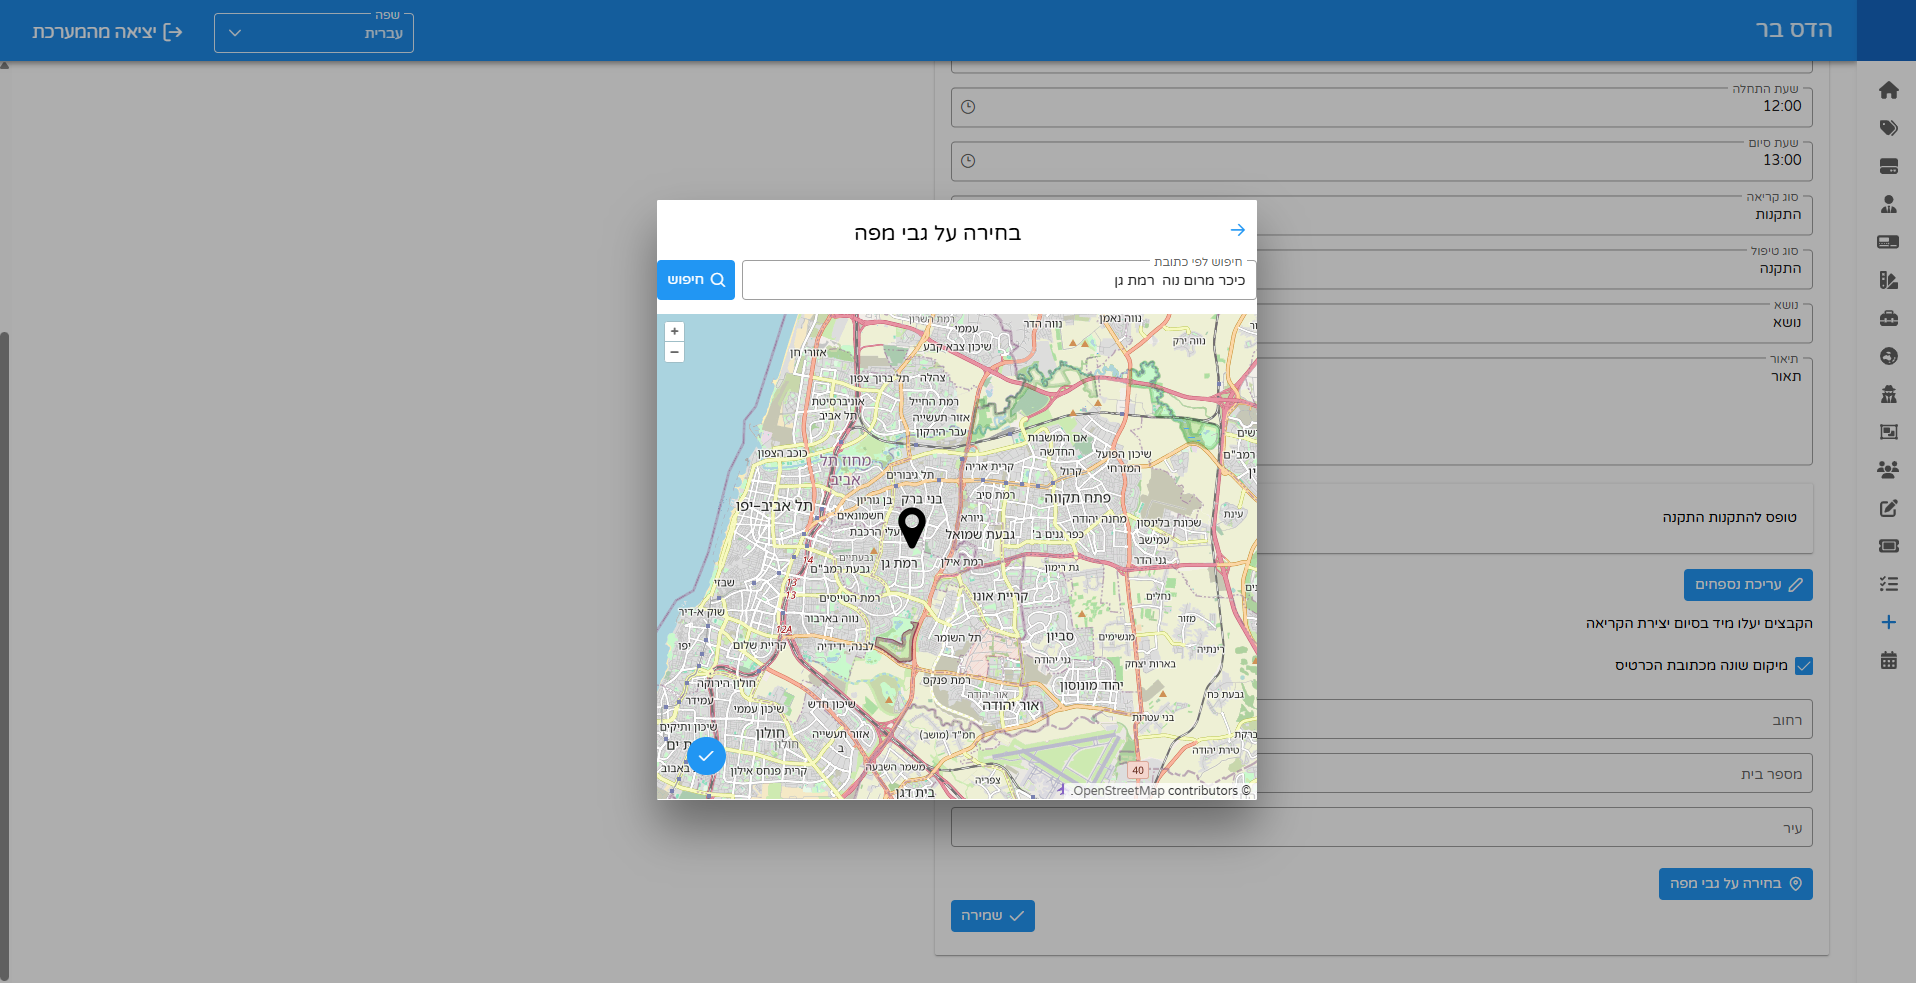1916x983 pixels.
Task: Click the רמת גן label on map
Action: coord(899,564)
